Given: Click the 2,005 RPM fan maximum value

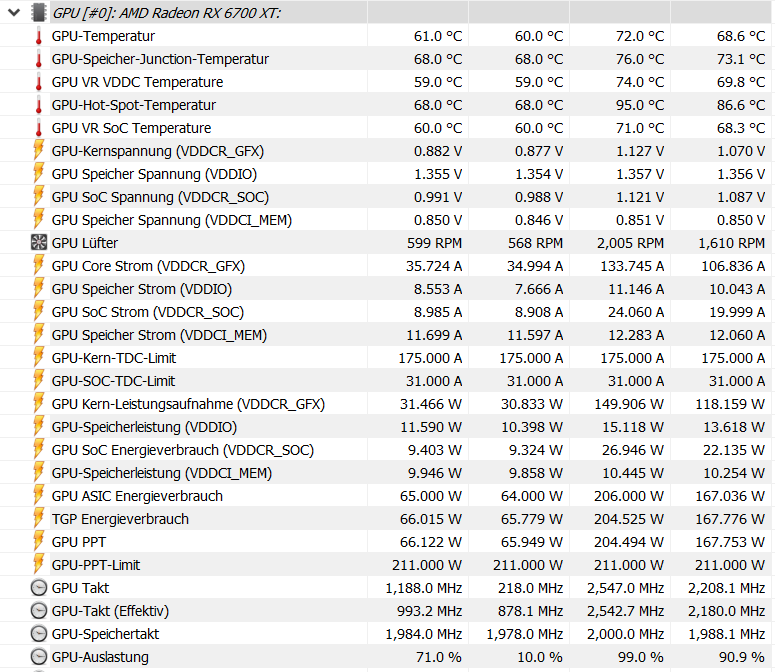Looking at the screenshot, I should tap(630, 243).
